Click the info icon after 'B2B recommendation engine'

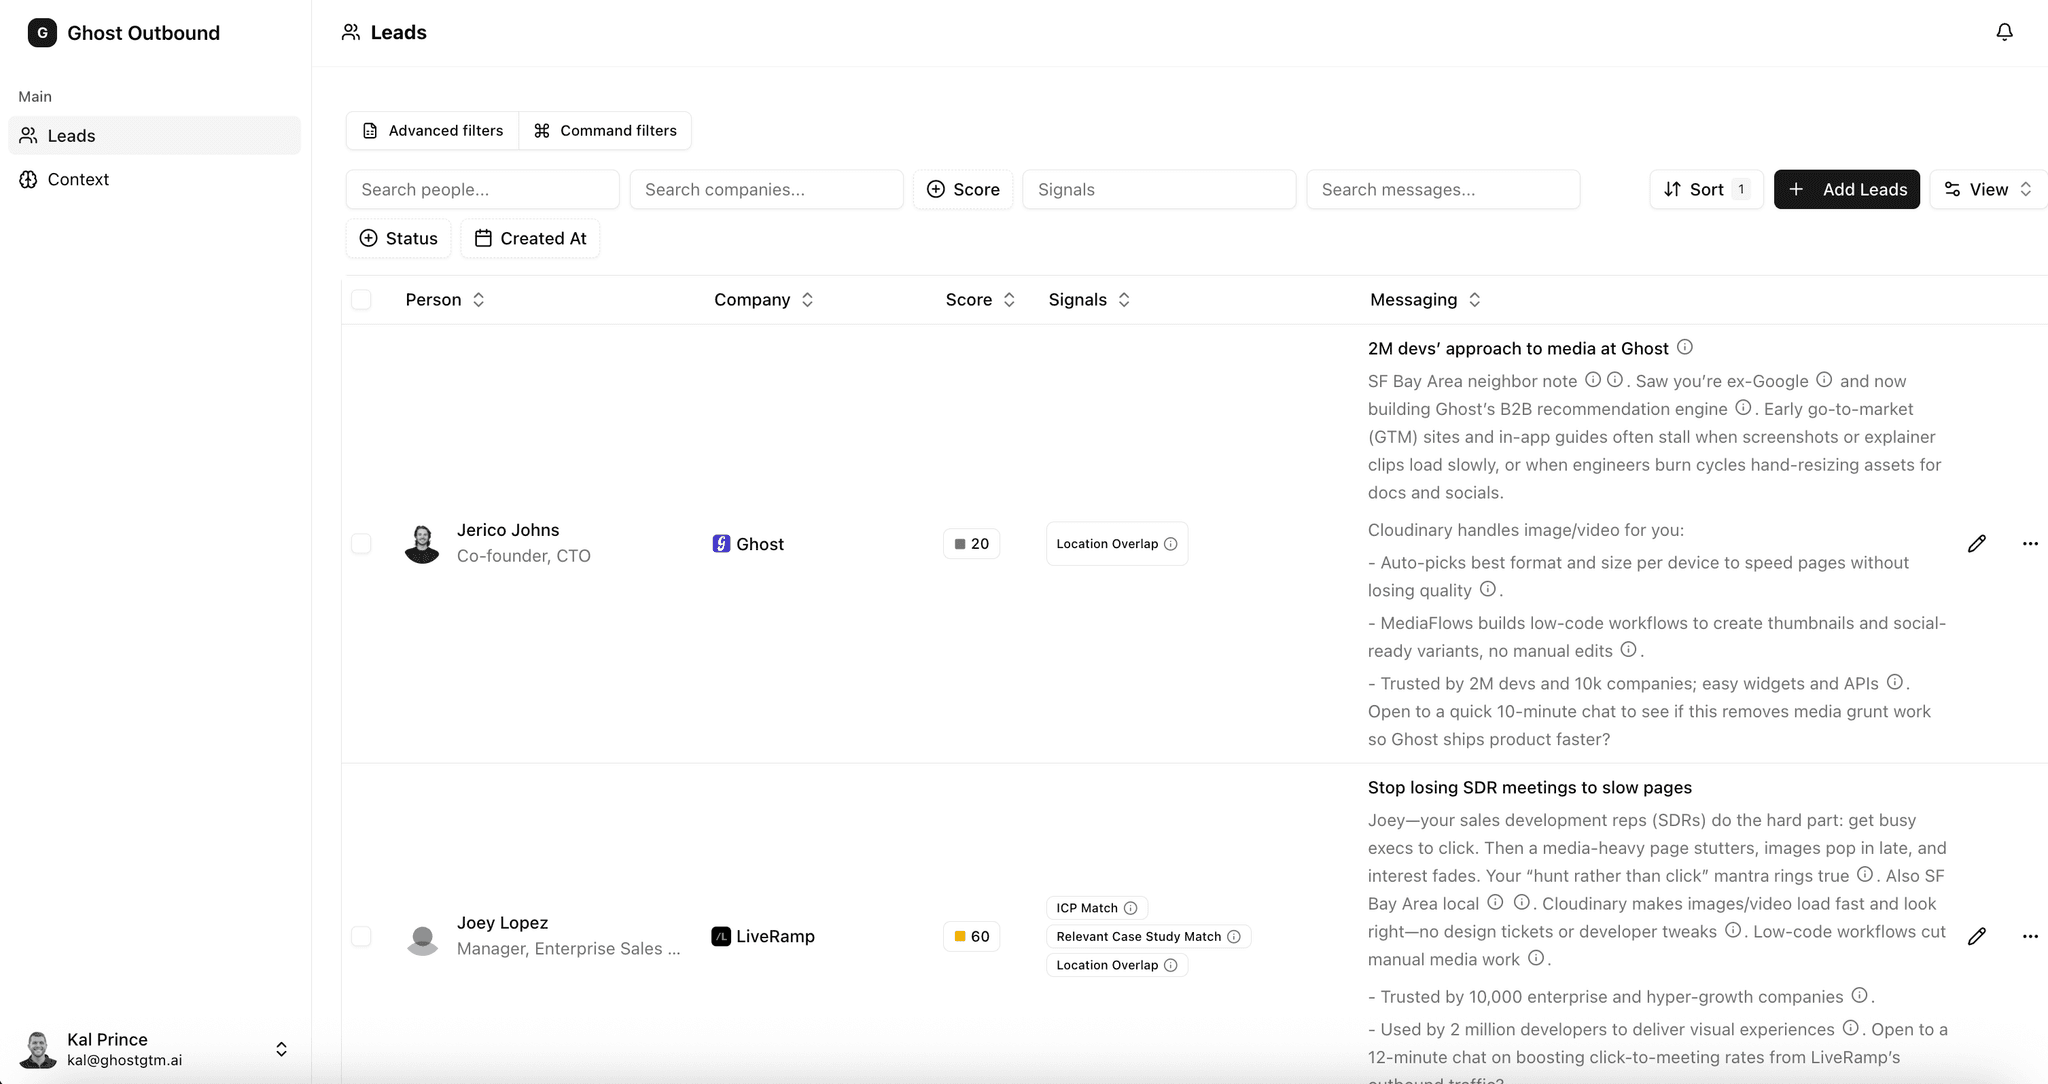[1743, 408]
